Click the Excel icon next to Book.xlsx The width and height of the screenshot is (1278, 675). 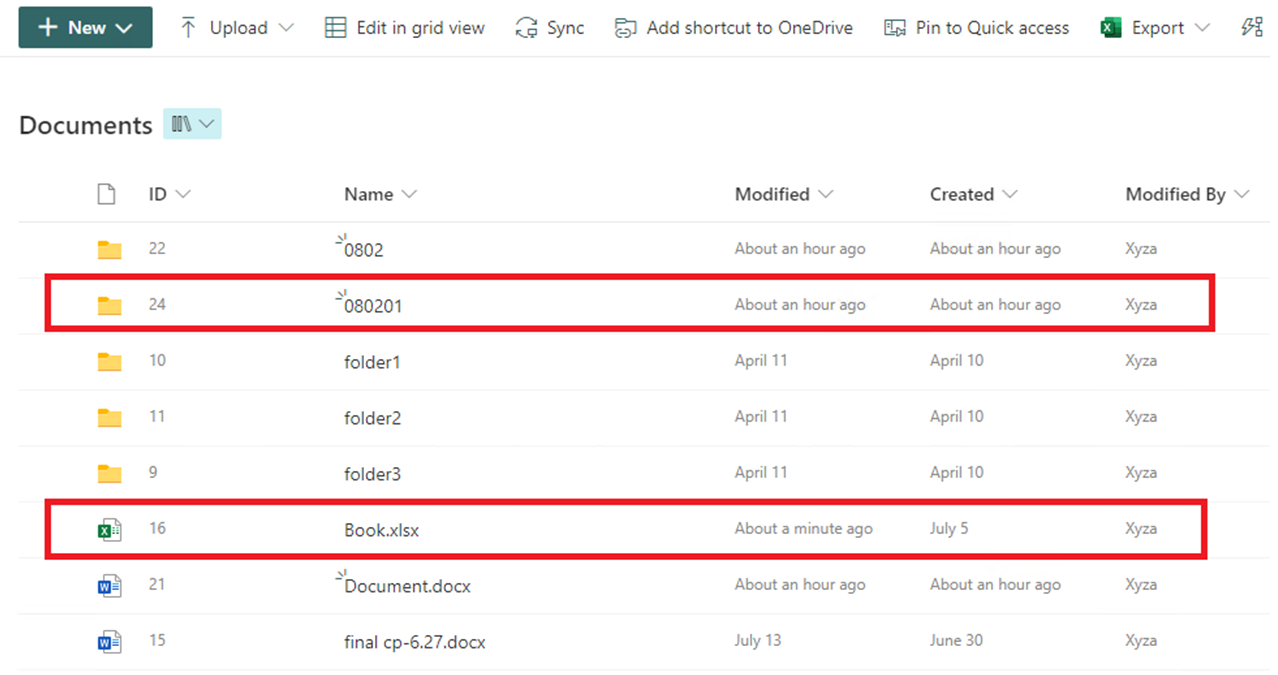tap(109, 528)
